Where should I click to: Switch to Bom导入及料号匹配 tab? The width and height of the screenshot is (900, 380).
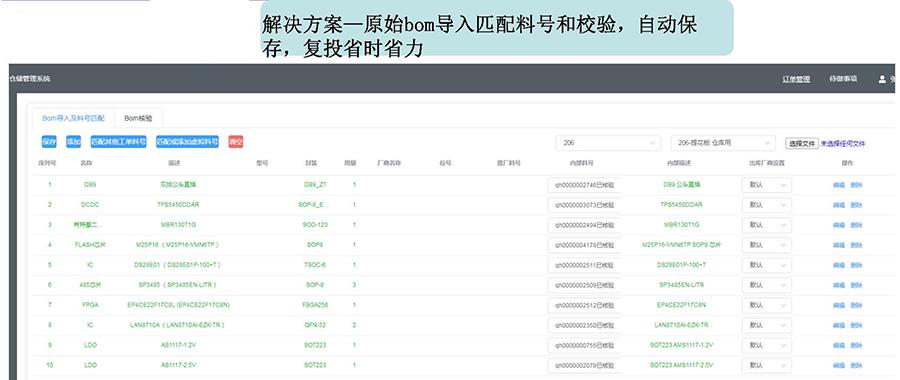pos(73,118)
